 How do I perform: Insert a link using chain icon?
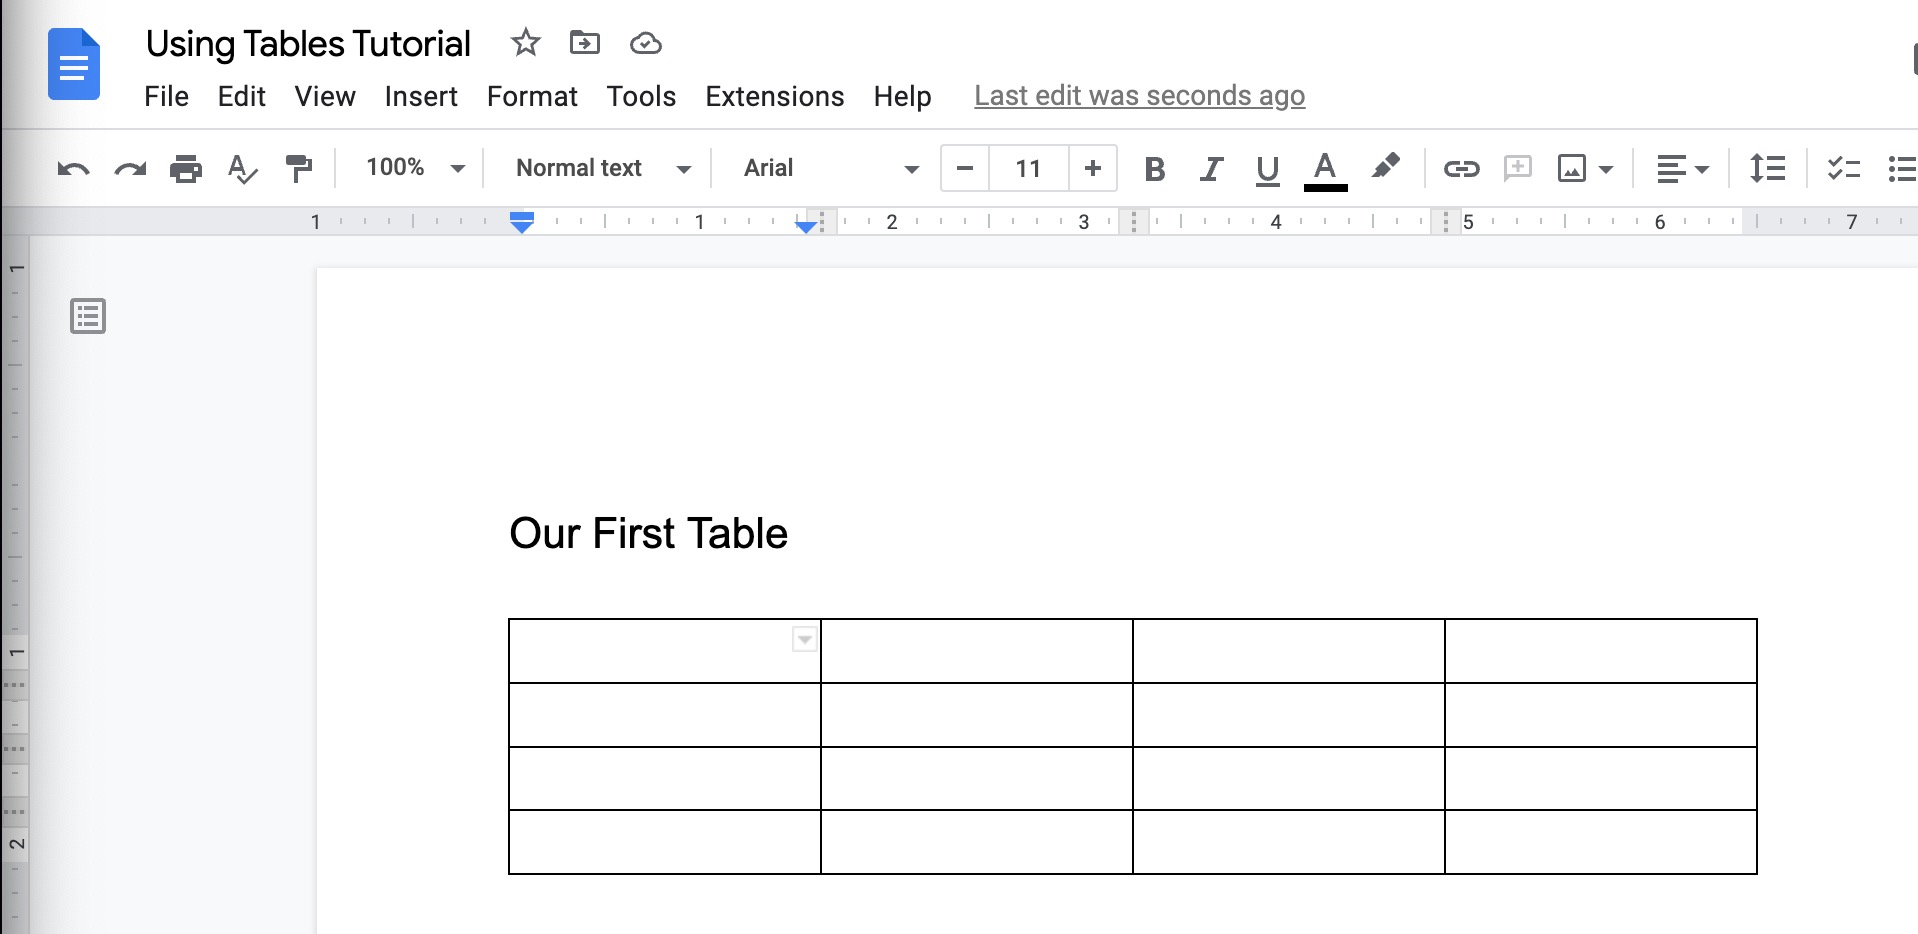[x=1461, y=168]
